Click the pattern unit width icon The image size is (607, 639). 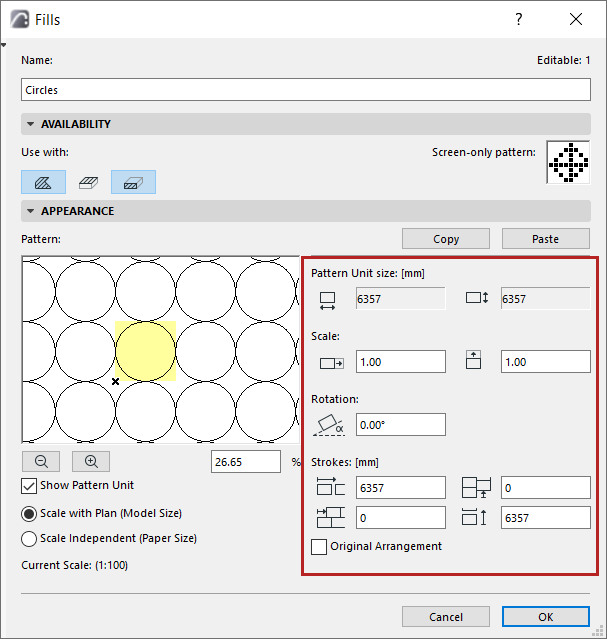point(327,301)
